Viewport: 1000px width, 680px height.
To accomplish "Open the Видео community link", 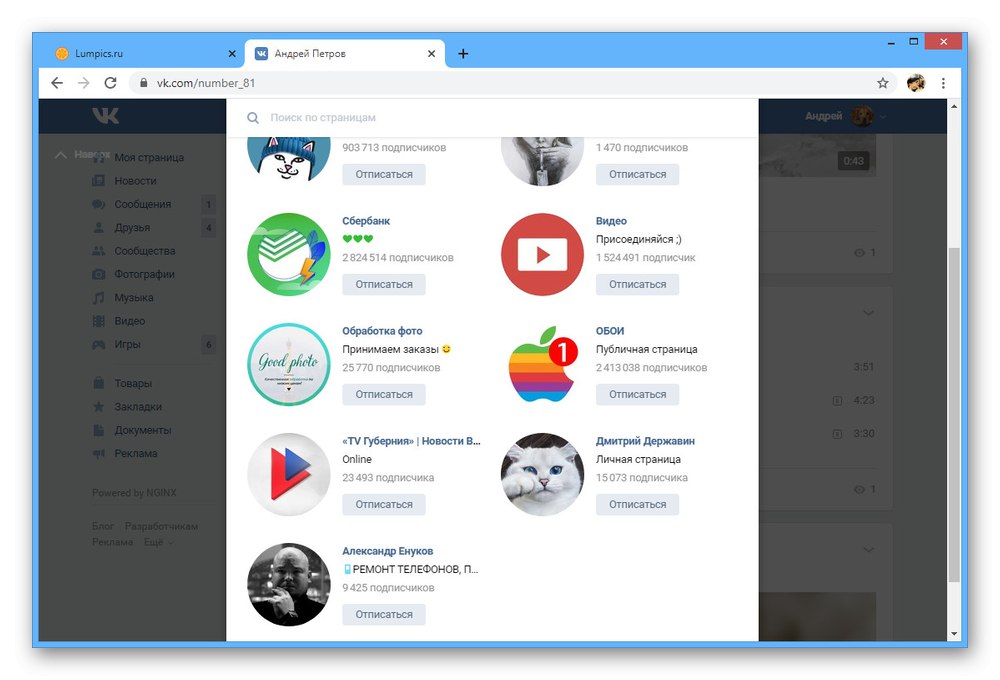I will point(611,221).
